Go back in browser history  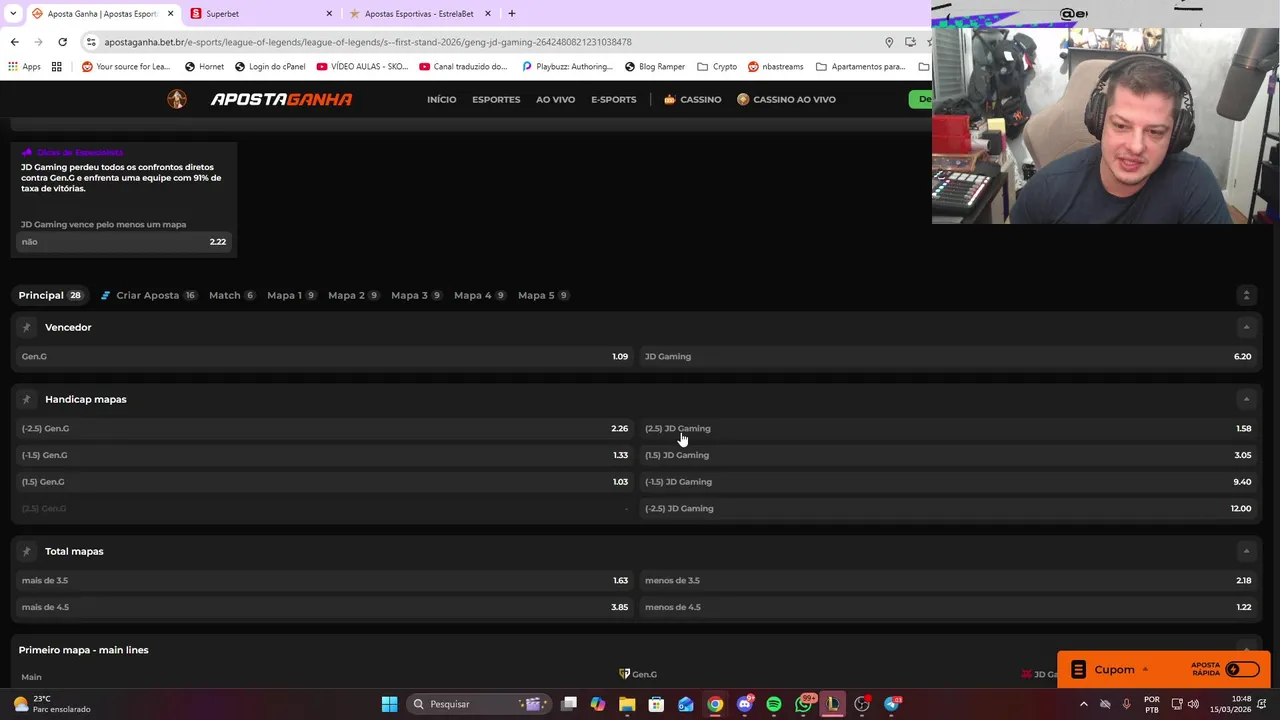point(14,42)
